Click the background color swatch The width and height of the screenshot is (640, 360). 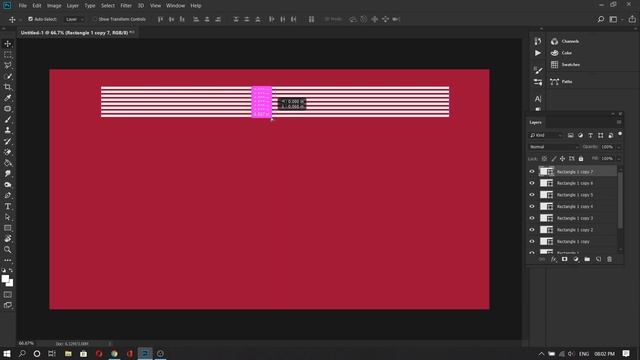10,283
